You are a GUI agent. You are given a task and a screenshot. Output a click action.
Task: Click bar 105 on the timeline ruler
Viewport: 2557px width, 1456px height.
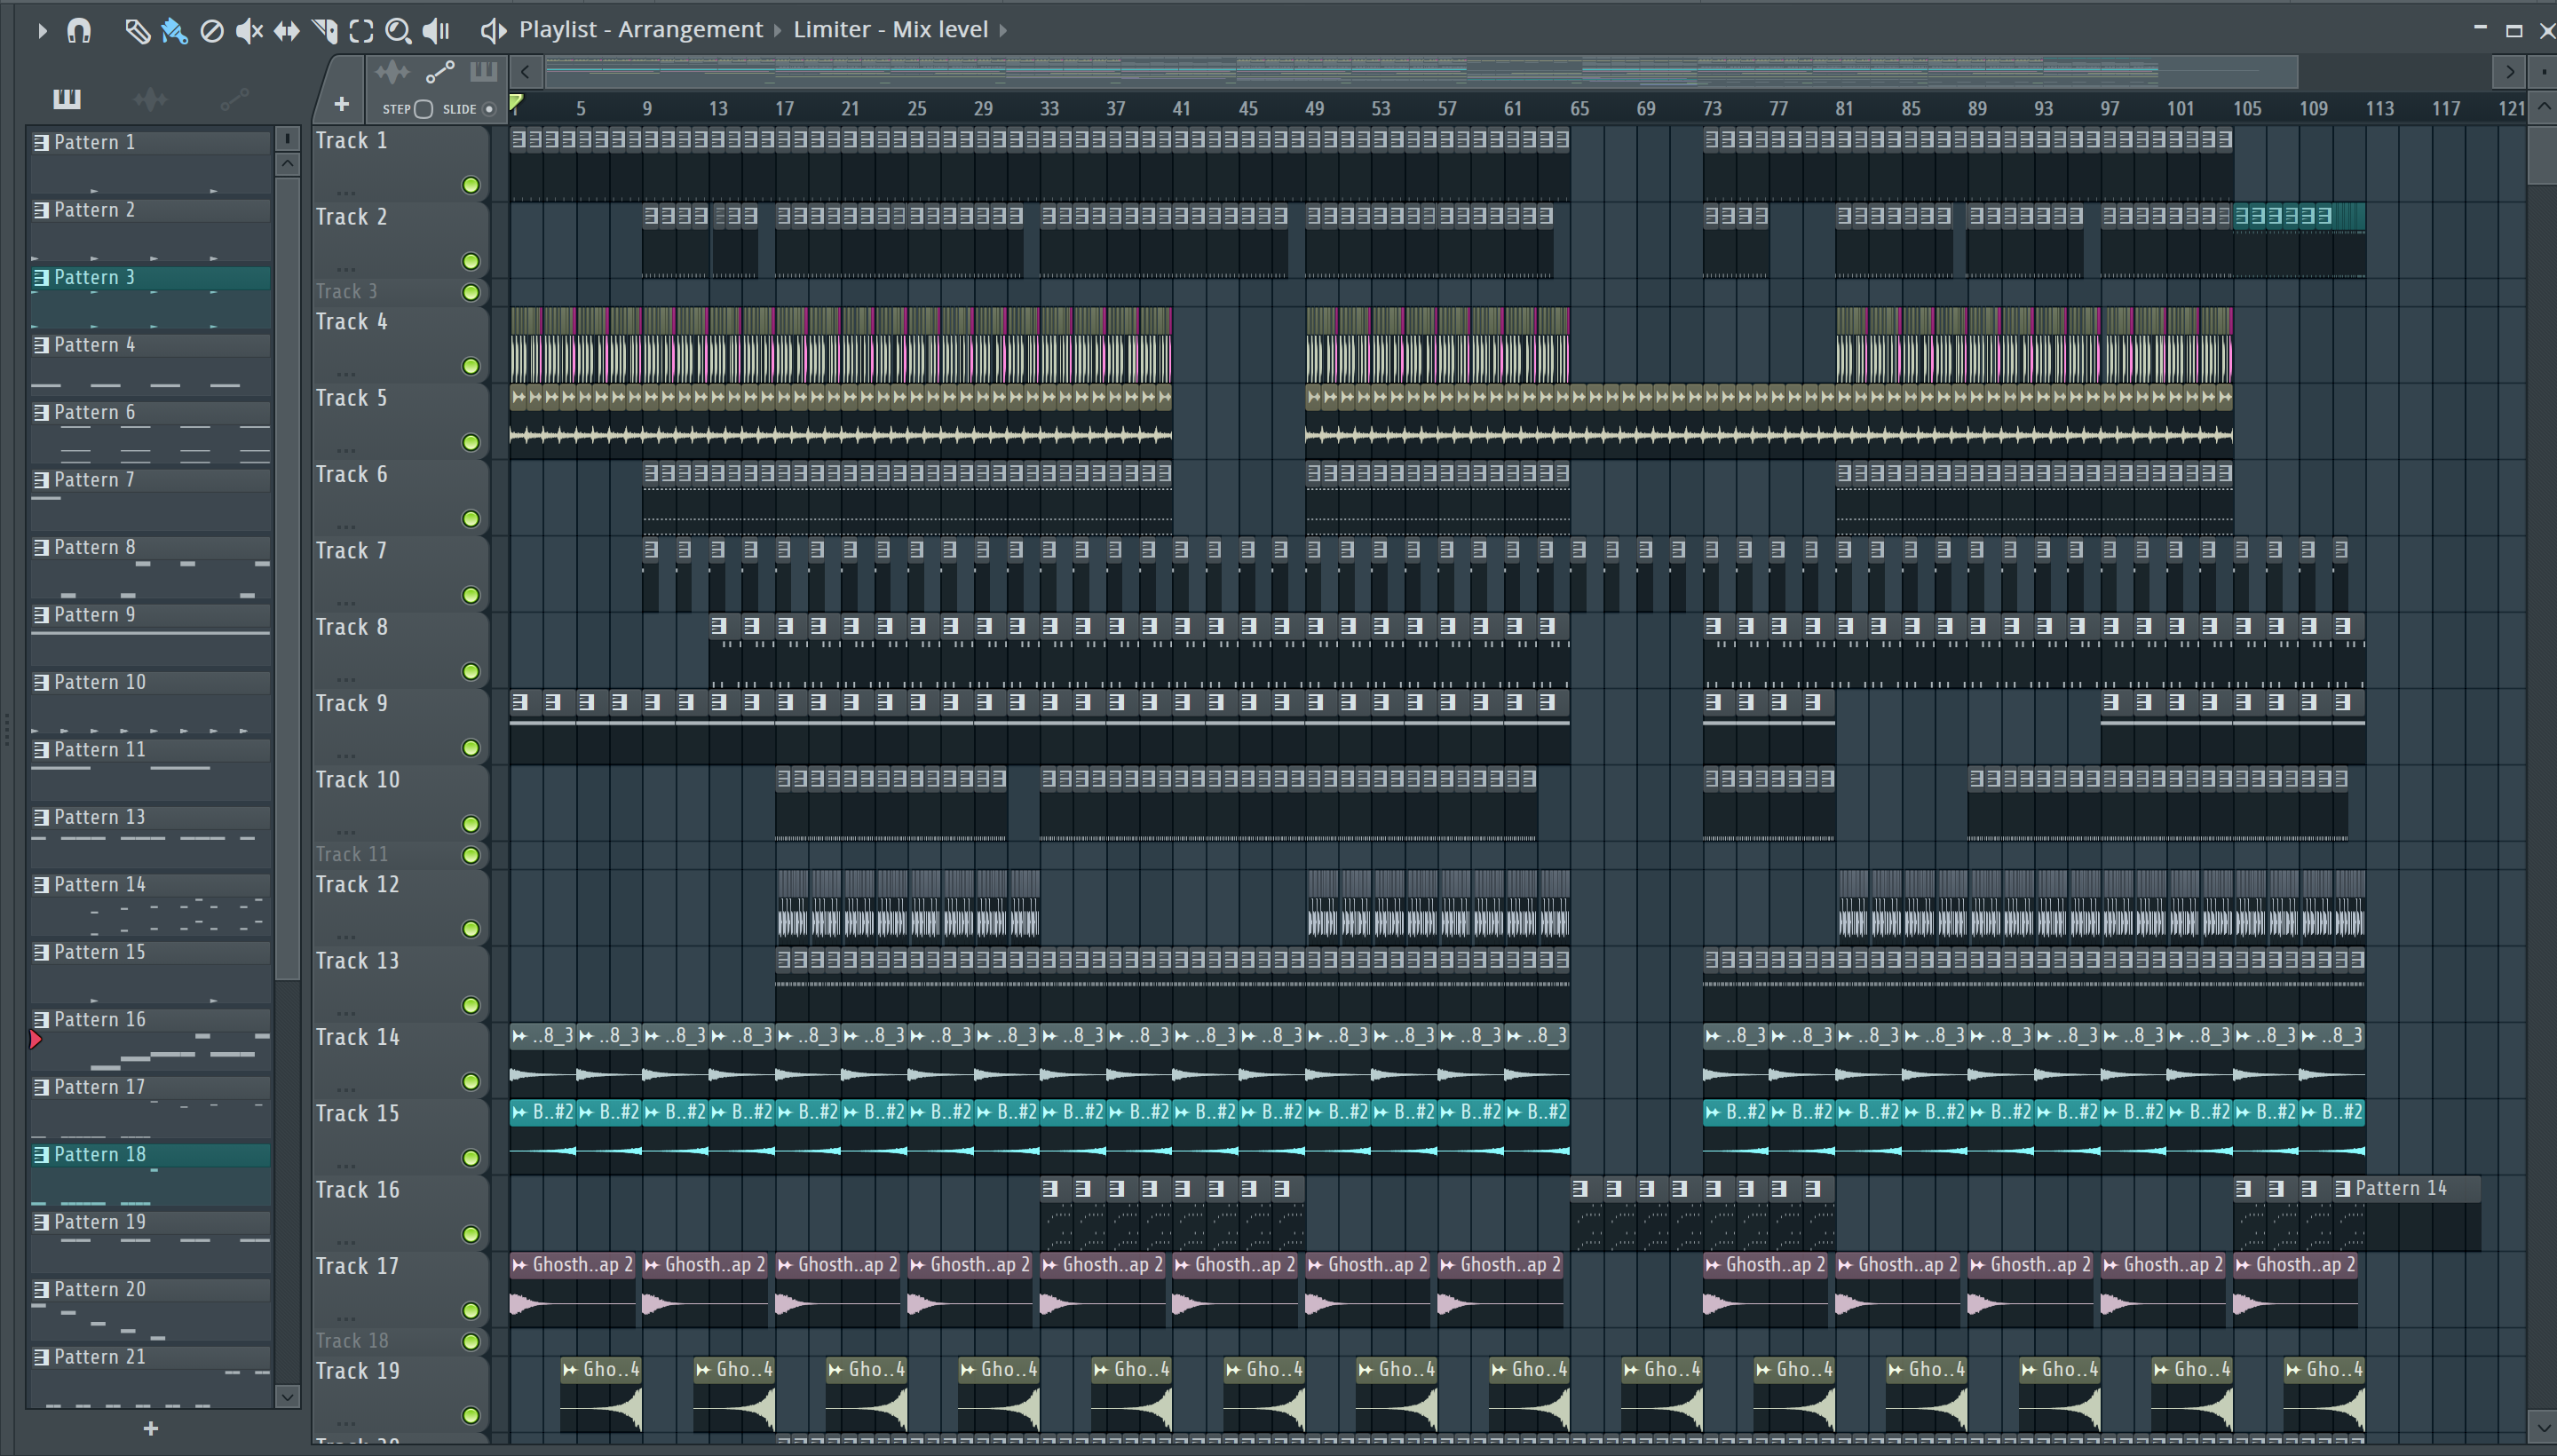(x=2247, y=108)
